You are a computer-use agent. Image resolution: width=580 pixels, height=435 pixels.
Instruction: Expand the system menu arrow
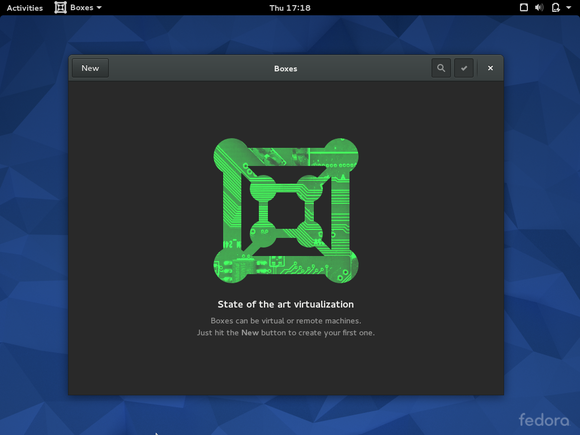click(x=569, y=7)
